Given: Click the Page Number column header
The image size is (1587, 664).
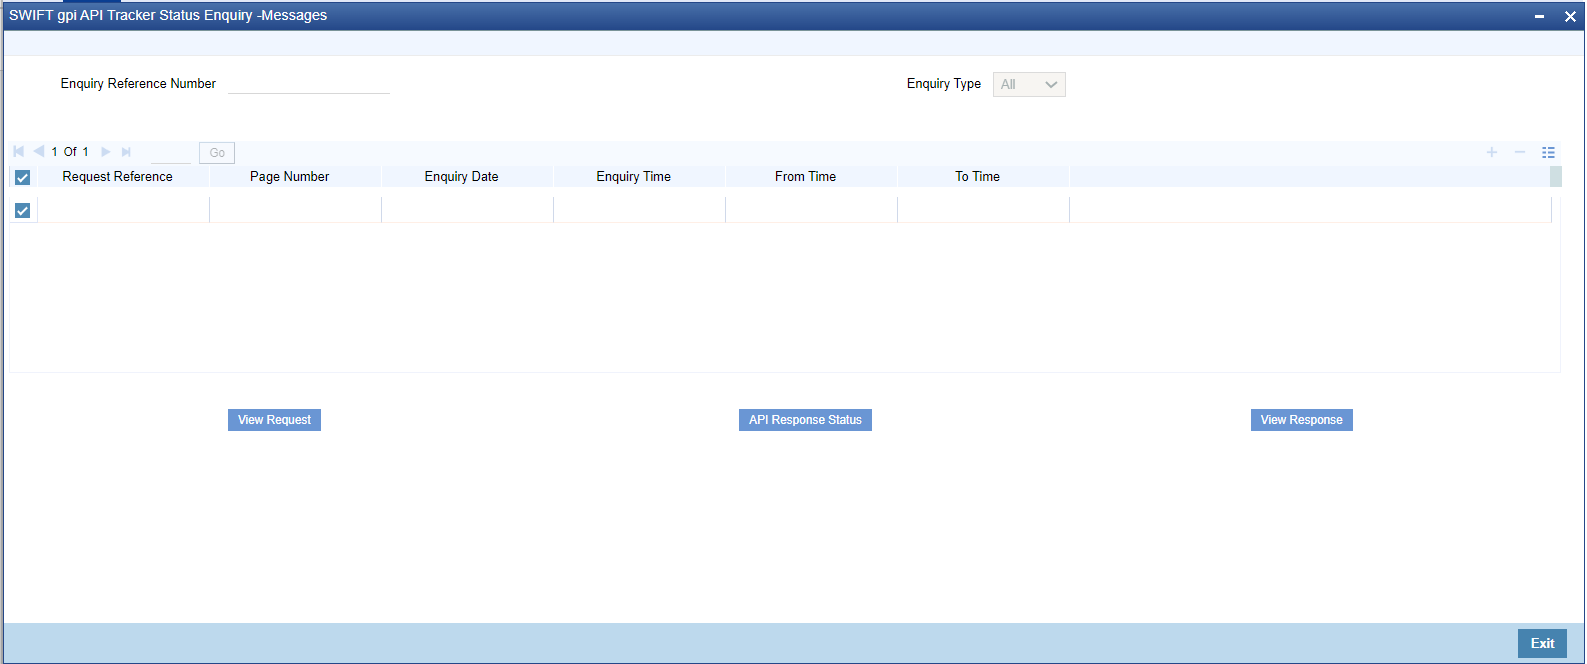Looking at the screenshot, I should (290, 177).
